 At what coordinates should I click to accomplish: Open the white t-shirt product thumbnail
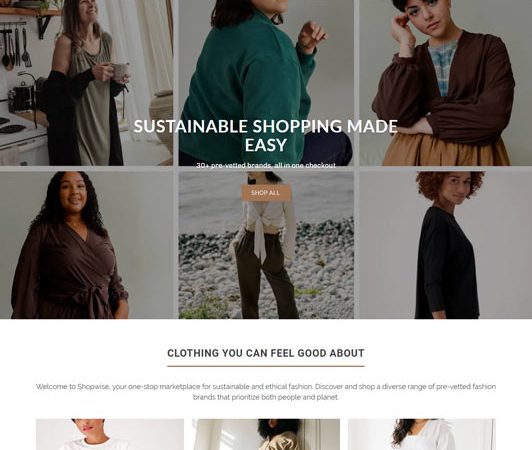(x=110, y=434)
